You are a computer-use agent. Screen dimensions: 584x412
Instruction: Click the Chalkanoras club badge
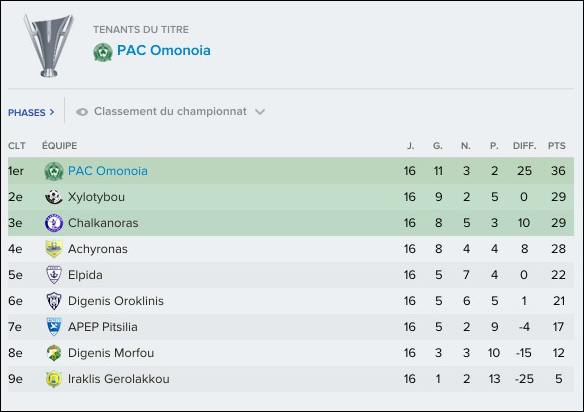pos(54,223)
